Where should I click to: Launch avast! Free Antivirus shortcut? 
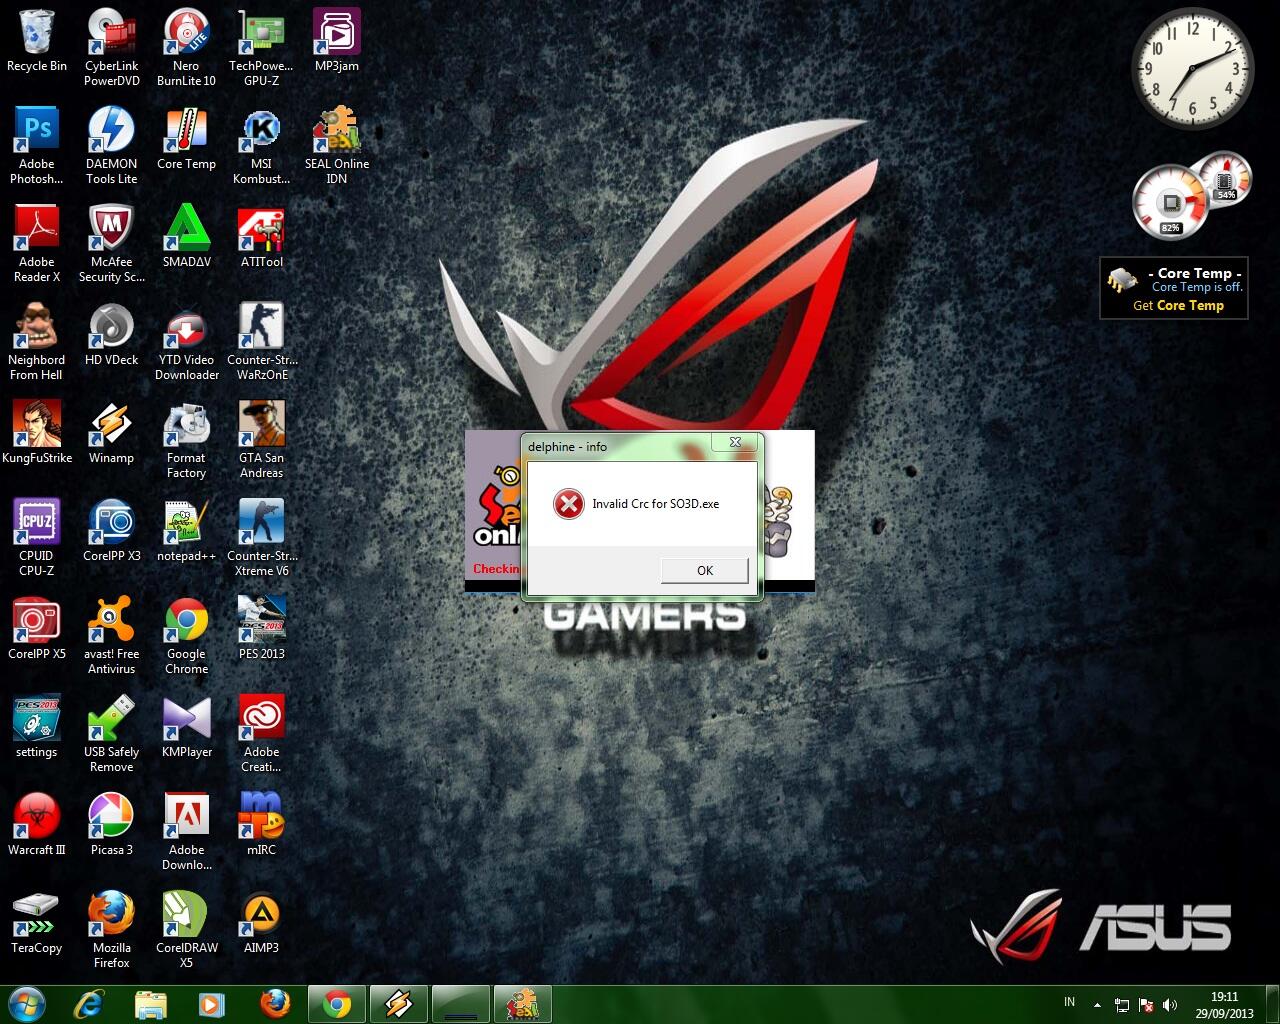[x=111, y=635]
